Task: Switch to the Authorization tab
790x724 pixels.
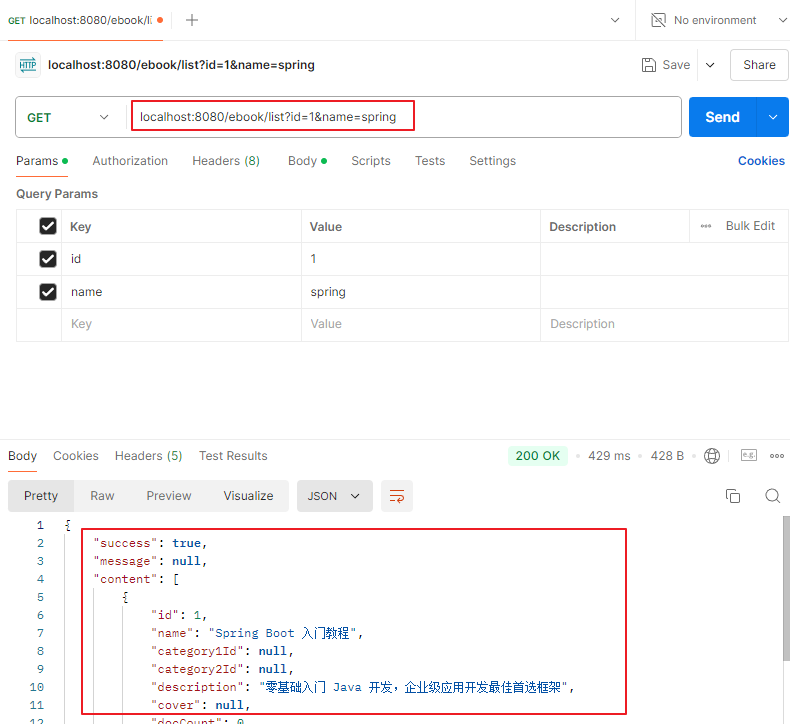Action: [130, 161]
